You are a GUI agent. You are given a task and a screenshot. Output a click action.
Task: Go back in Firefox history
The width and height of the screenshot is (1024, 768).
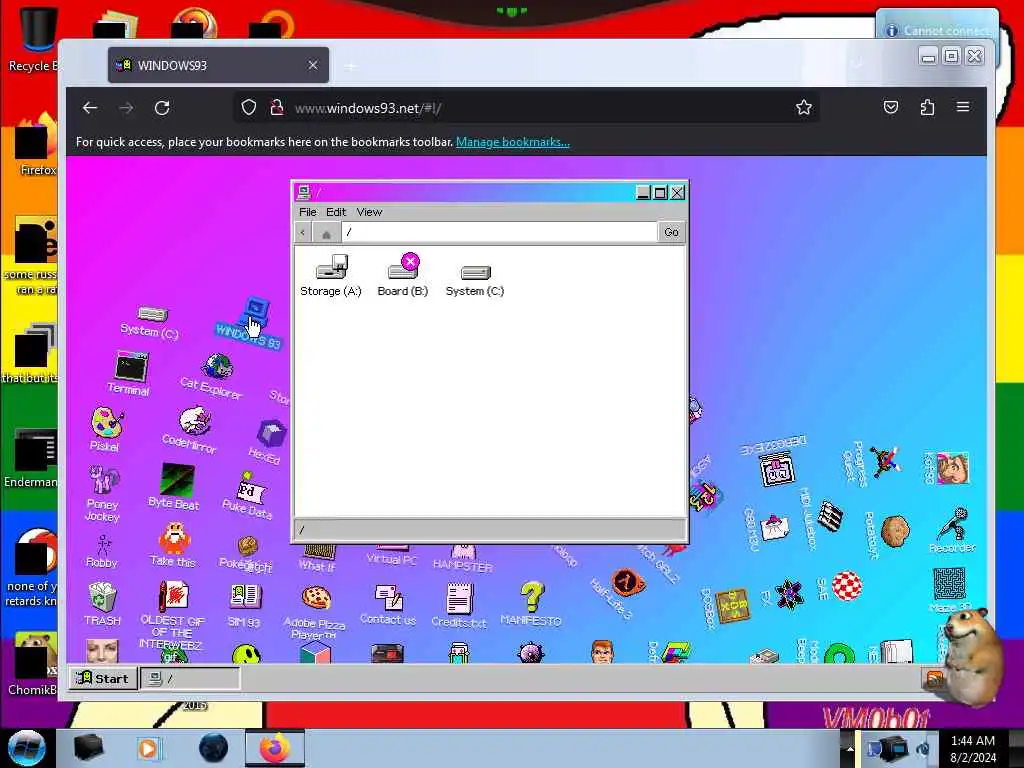(90, 108)
